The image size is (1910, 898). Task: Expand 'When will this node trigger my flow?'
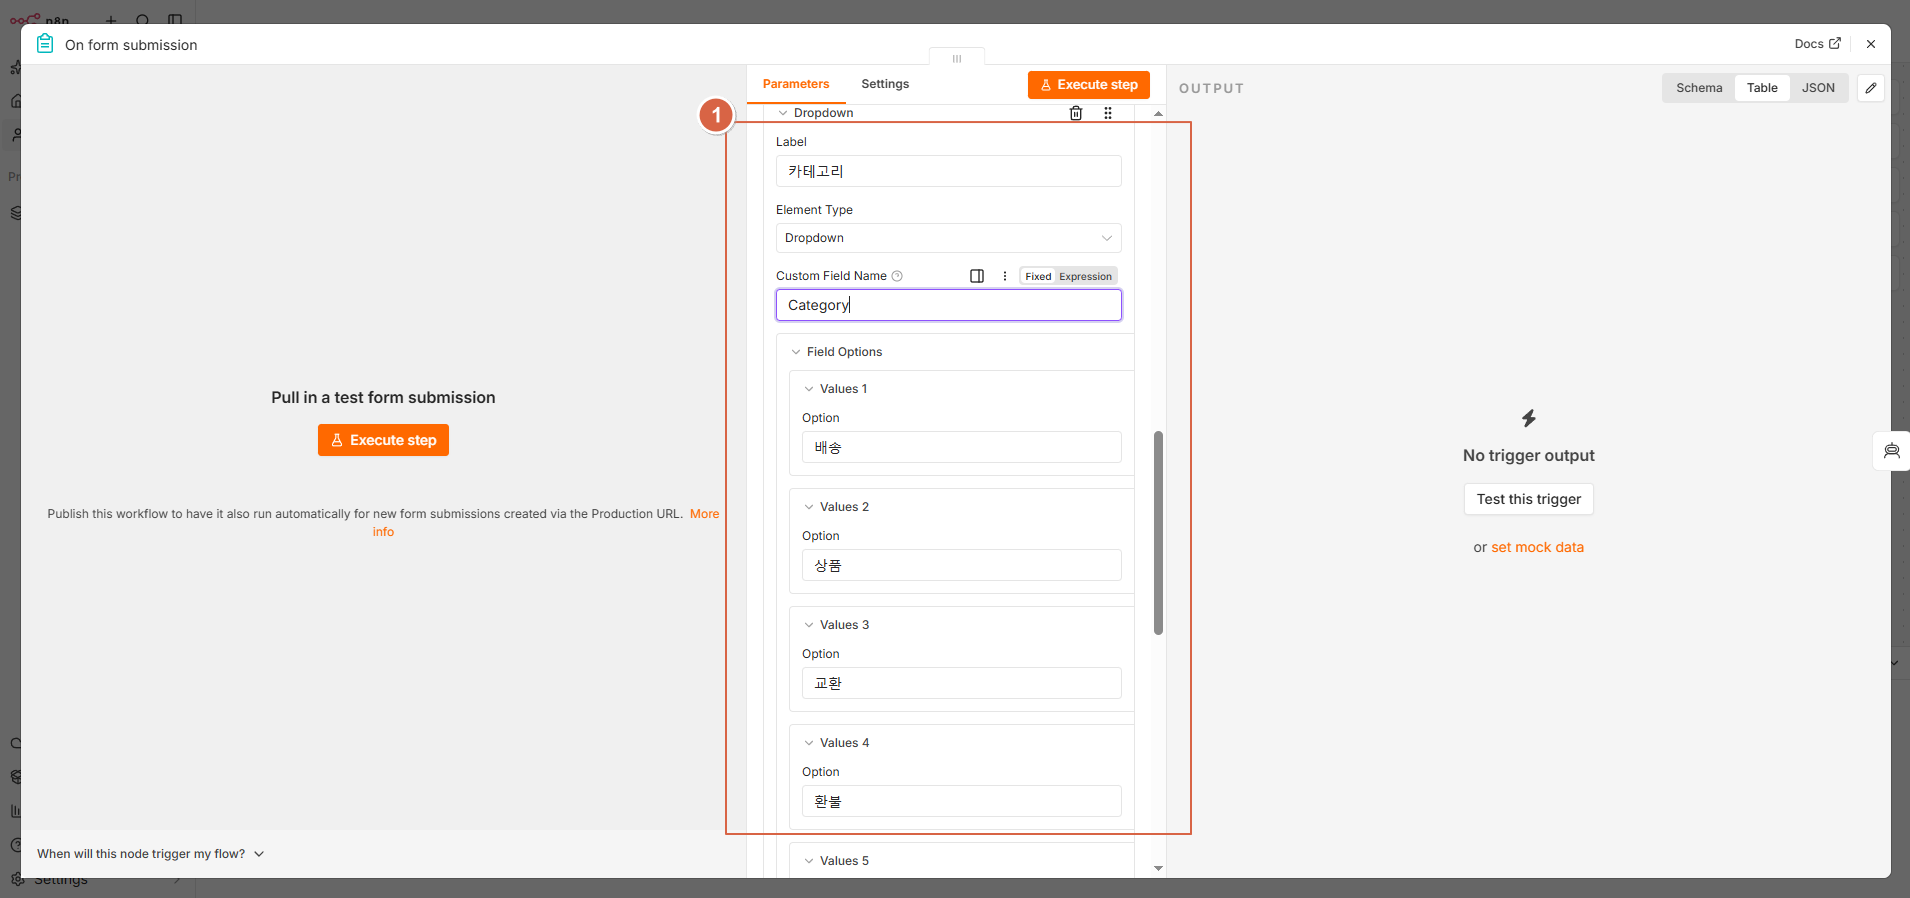(150, 854)
